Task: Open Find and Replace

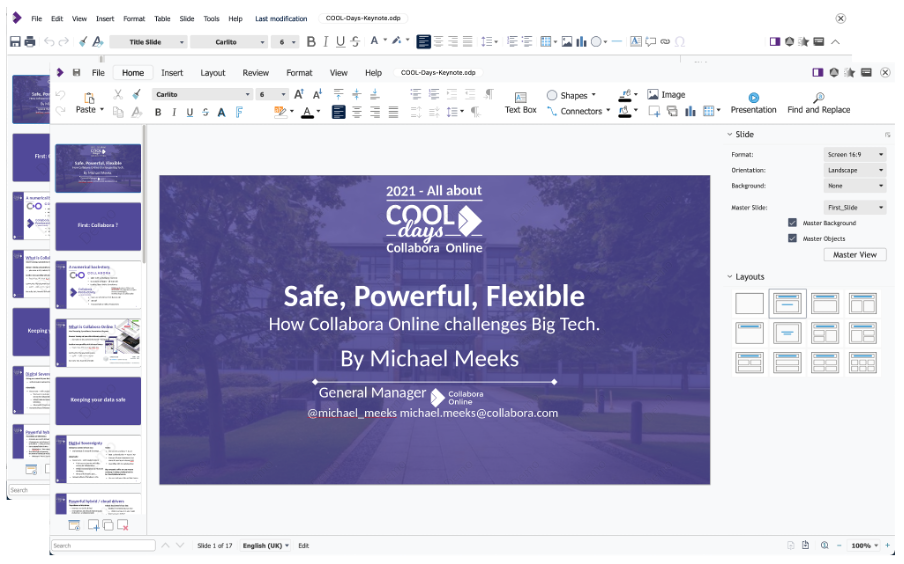Action: coord(818,102)
